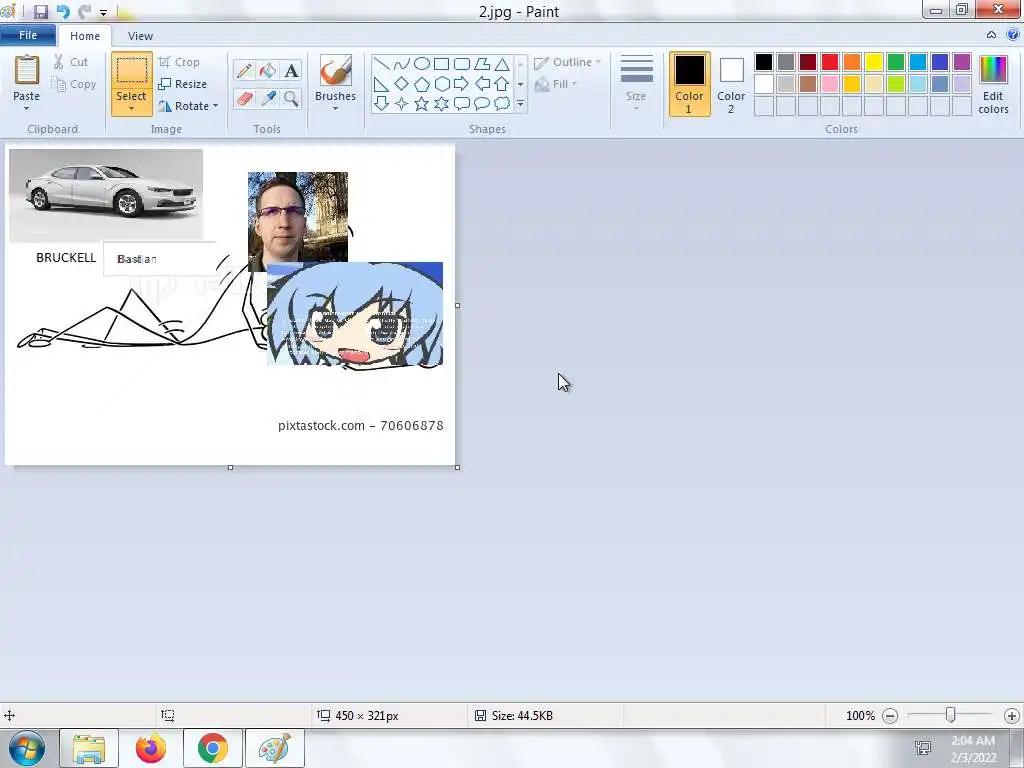This screenshot has width=1024, height=768.
Task: Open Customize Quick Access Toolbar arrow
Action: tap(103, 12)
